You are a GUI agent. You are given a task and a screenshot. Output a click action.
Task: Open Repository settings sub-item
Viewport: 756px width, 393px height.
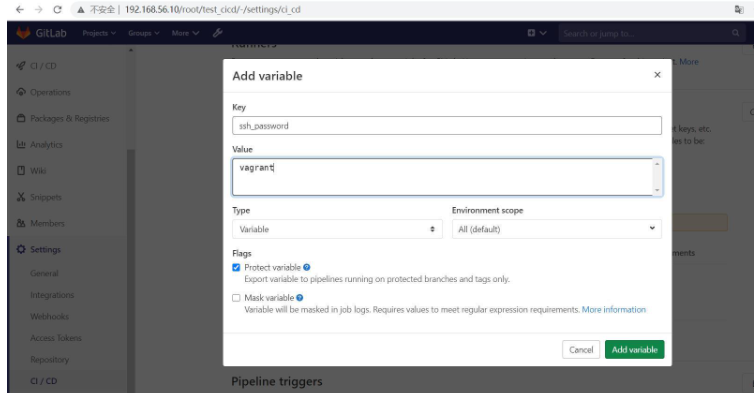point(50,360)
